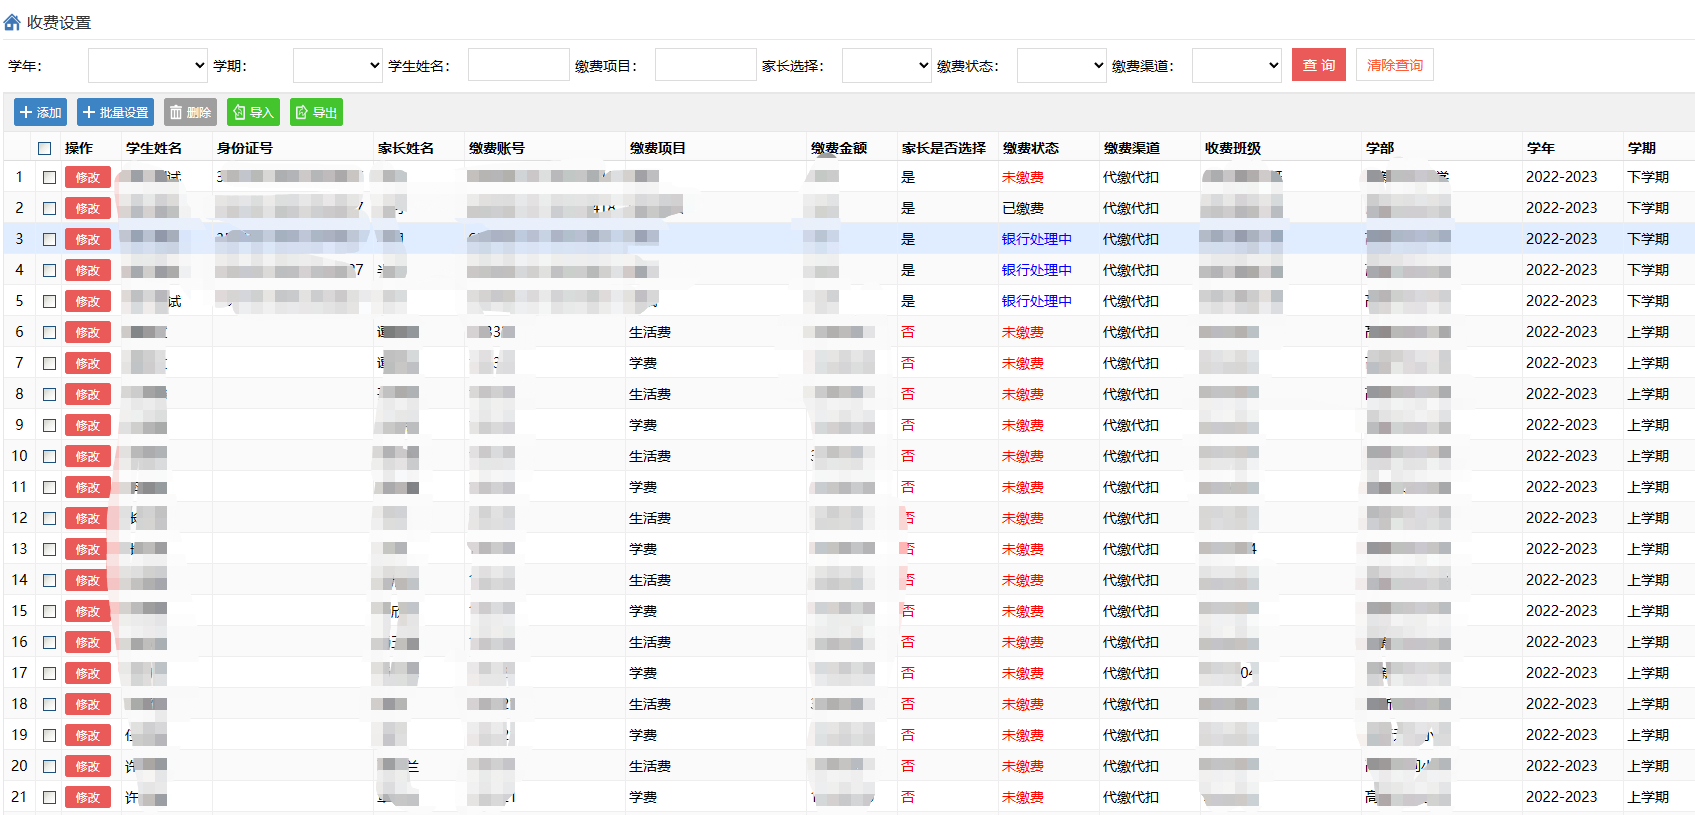Click the 删除 trash button

coord(190,112)
